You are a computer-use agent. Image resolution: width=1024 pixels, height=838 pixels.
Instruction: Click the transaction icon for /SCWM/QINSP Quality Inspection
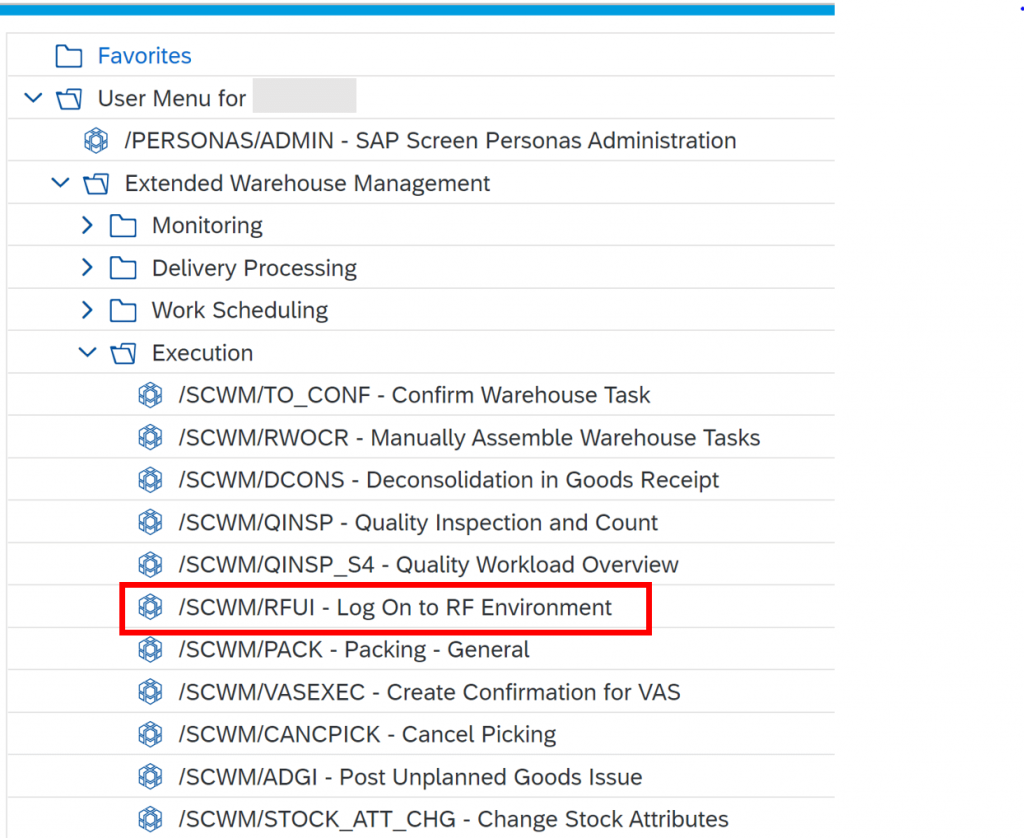150,523
